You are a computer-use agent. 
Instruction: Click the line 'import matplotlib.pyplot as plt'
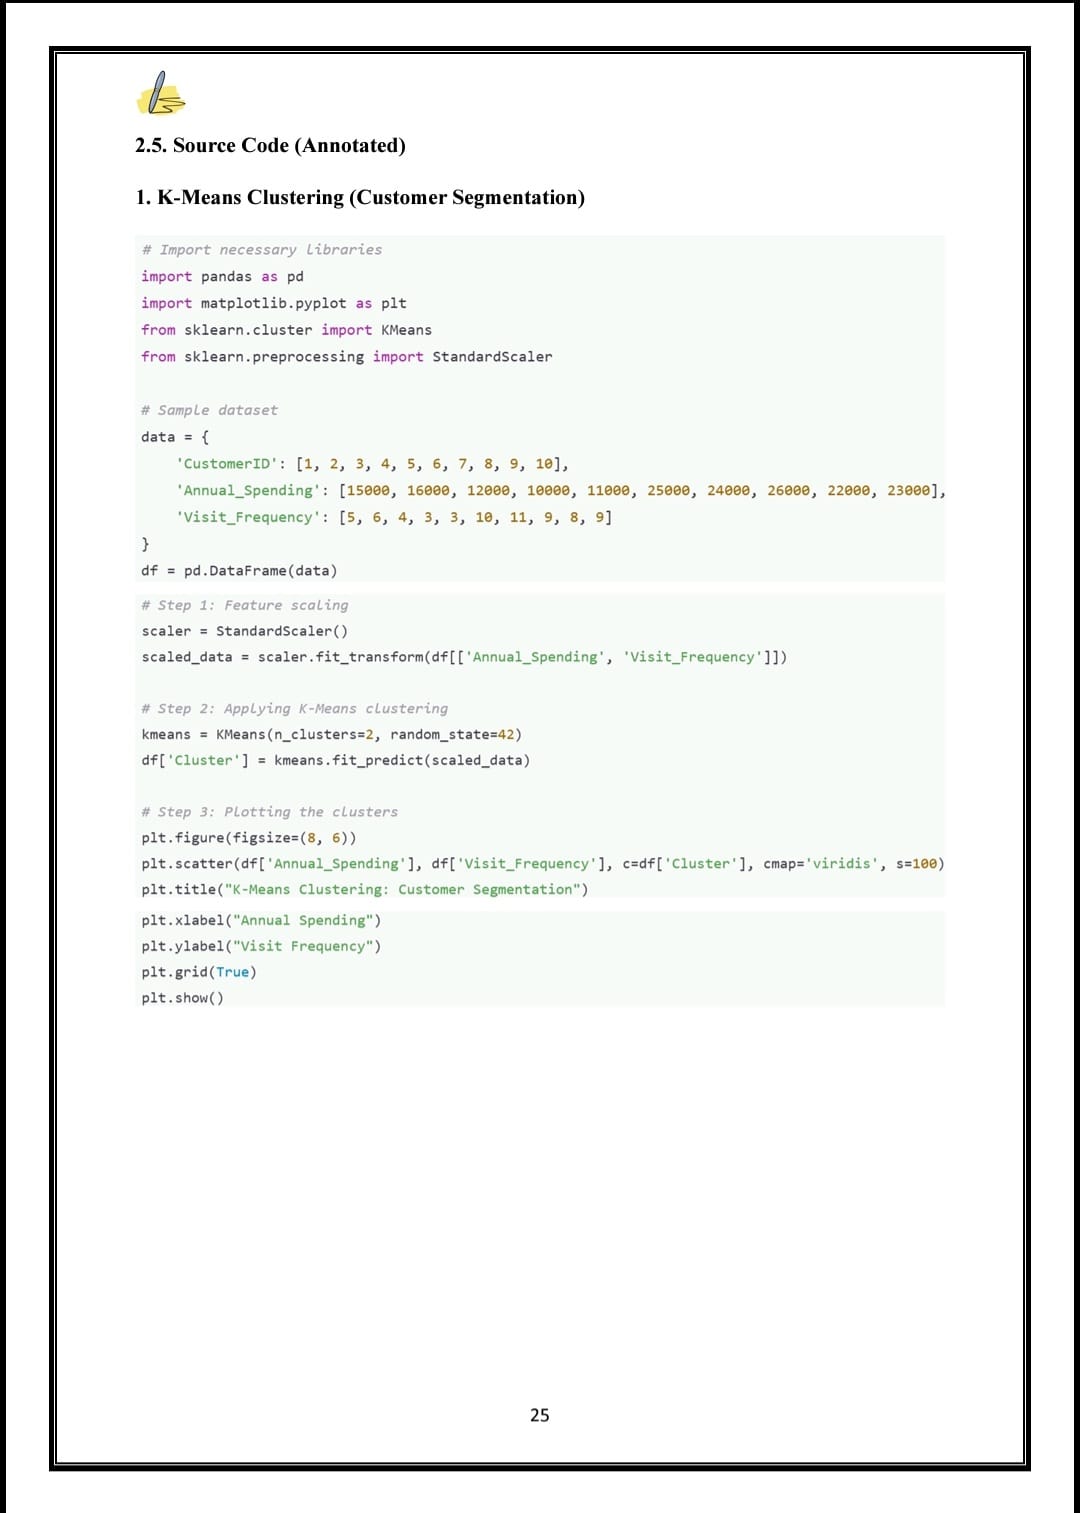click(x=274, y=303)
